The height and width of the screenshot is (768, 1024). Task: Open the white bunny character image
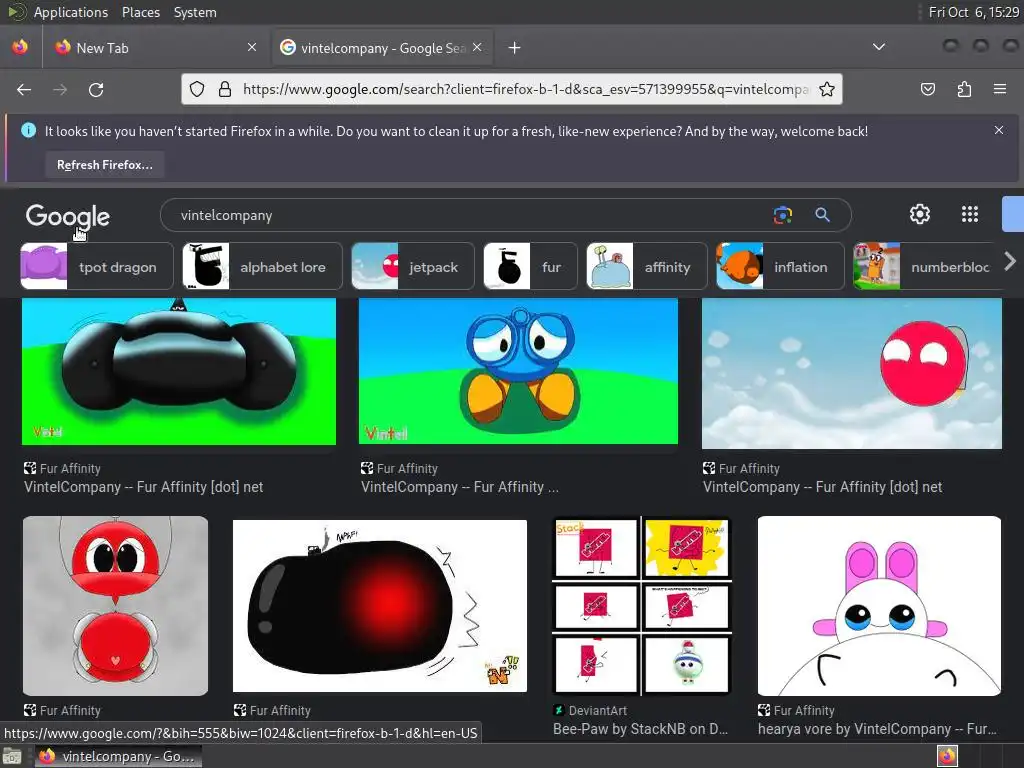pos(879,605)
